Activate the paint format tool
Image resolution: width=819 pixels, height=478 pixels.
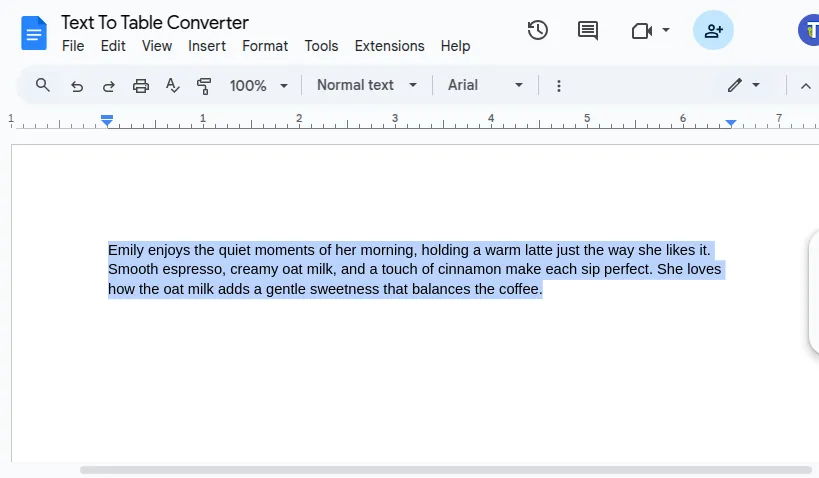click(205, 86)
